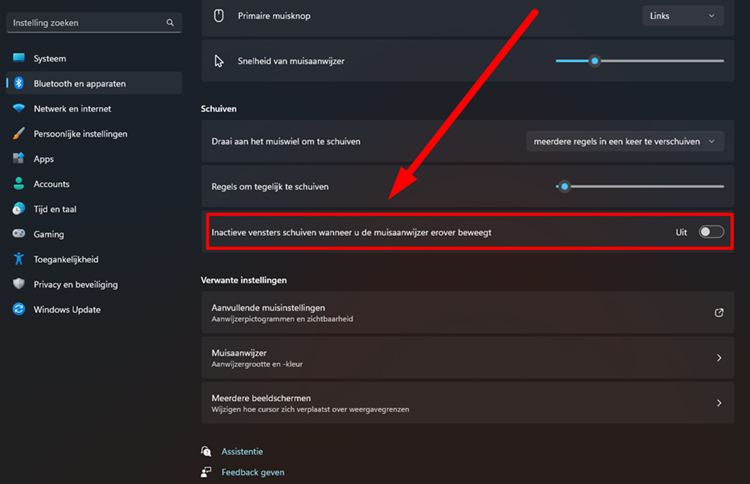The image size is (750, 484).
Task: Click the Privacy en beveiliging shield icon
Action: tap(19, 284)
